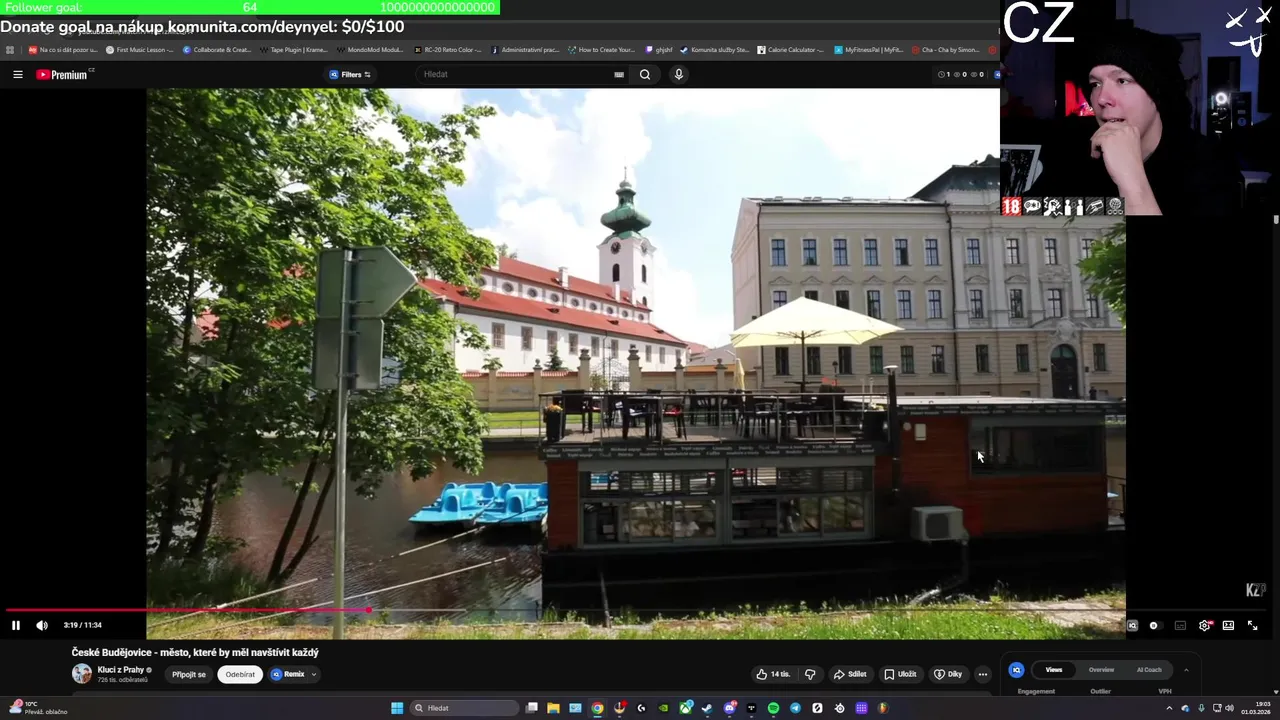Seek on the red video progress bar

187,609
